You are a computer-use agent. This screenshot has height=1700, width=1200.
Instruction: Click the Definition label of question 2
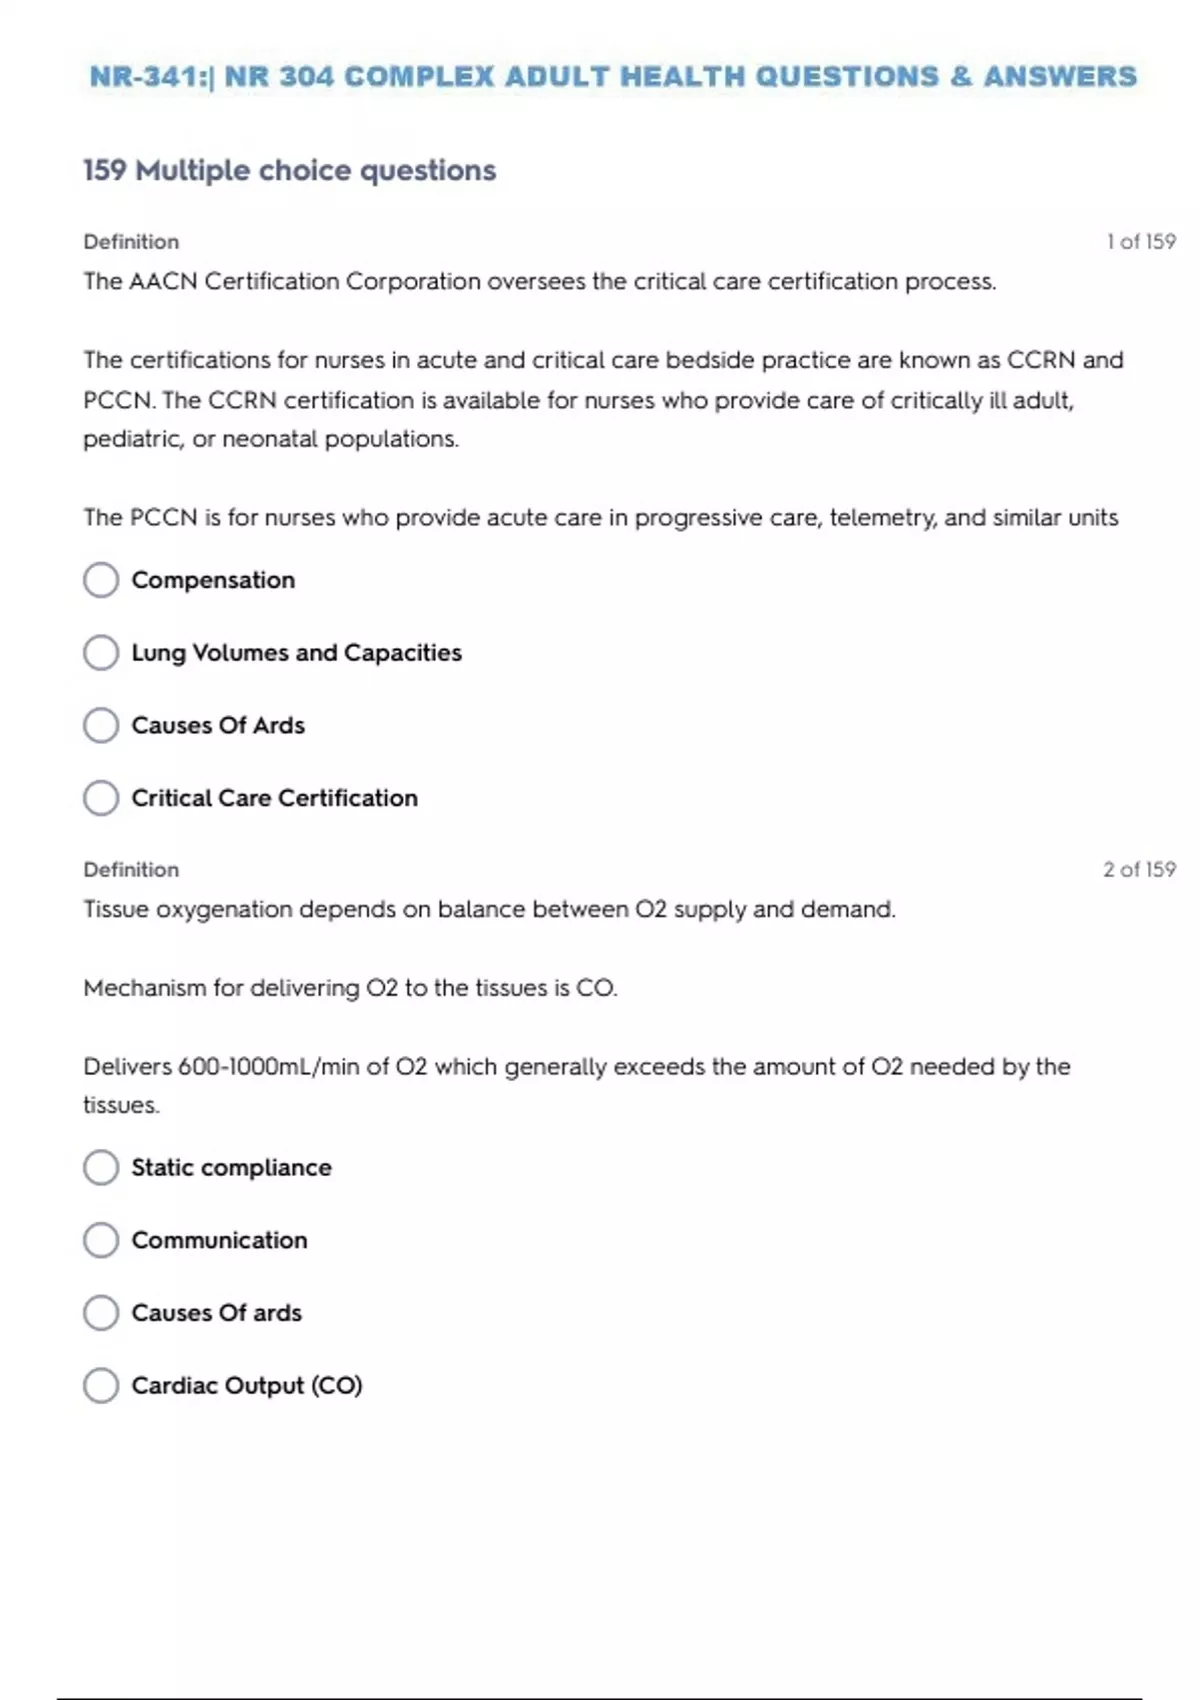131,870
